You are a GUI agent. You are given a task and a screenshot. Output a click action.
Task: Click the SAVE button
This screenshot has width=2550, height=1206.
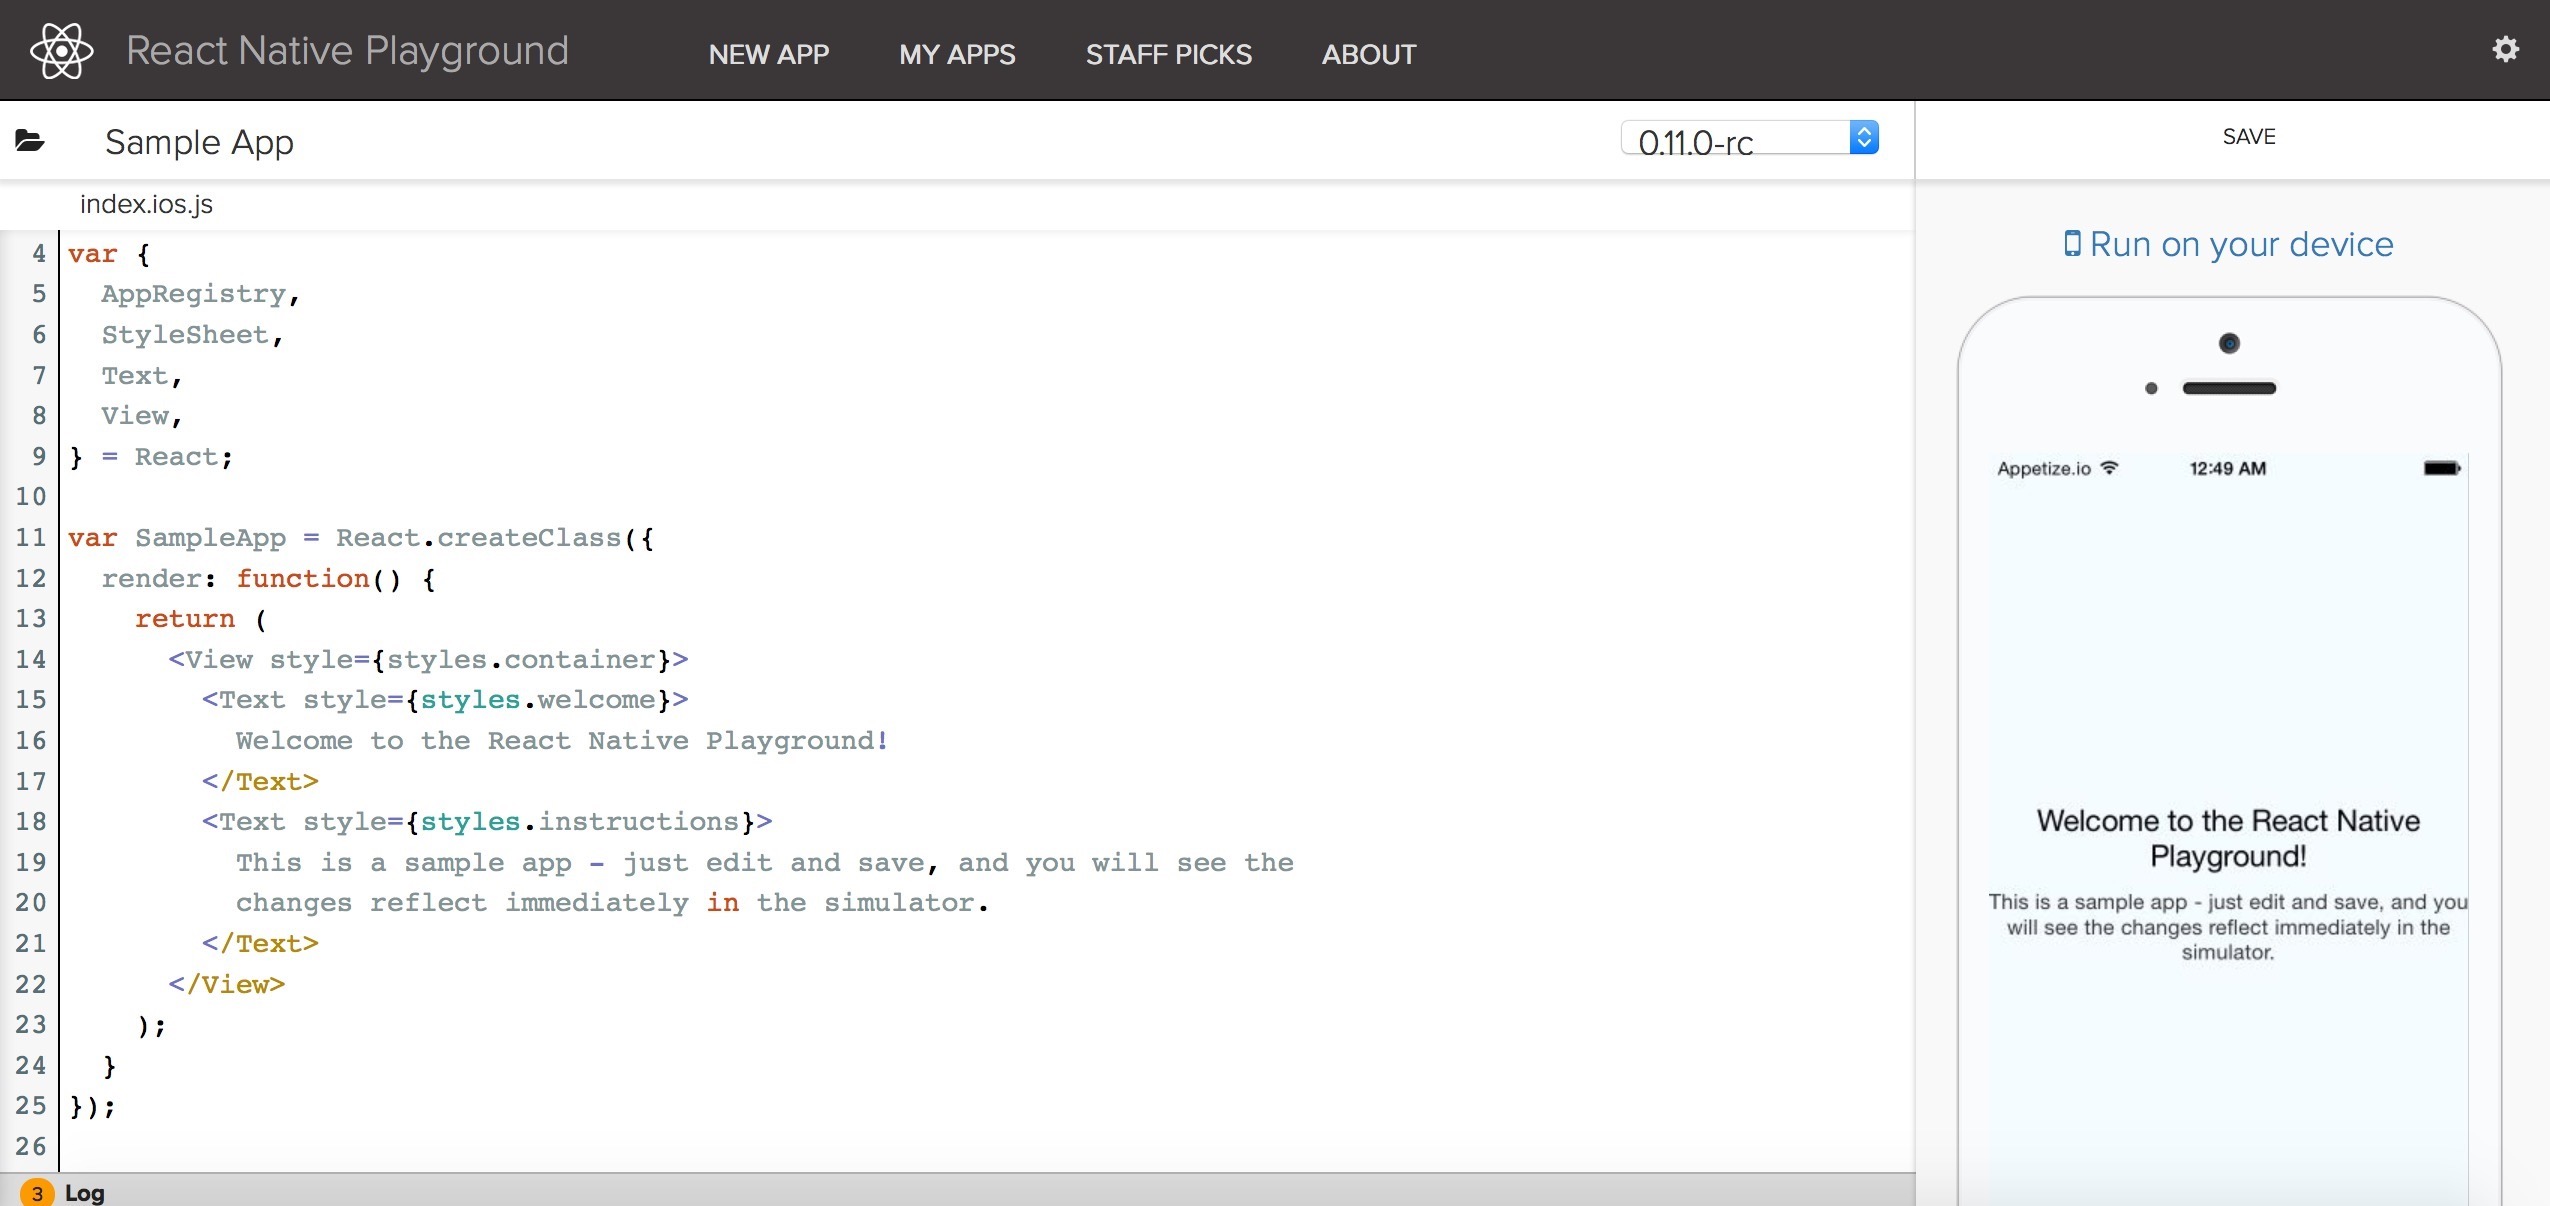click(x=2248, y=137)
